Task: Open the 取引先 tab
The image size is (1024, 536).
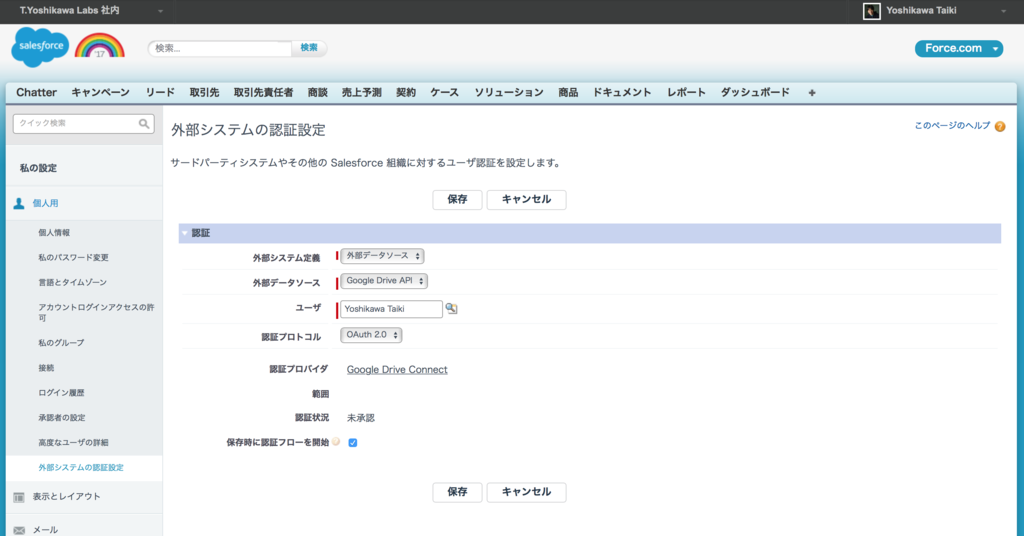Action: (204, 93)
